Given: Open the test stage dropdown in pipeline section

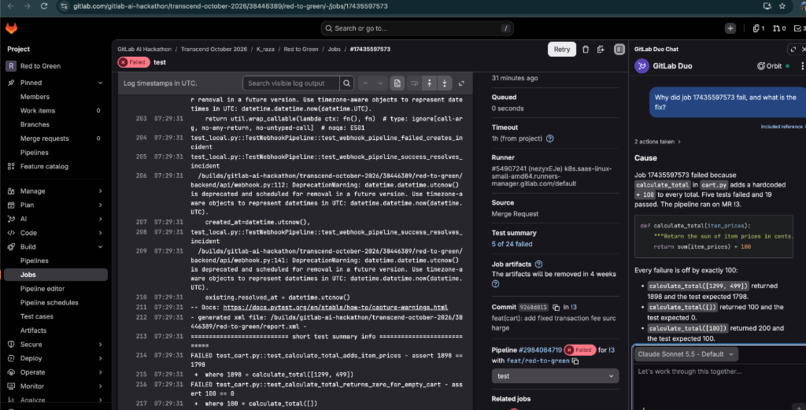Looking at the screenshot, I should tap(555, 376).
